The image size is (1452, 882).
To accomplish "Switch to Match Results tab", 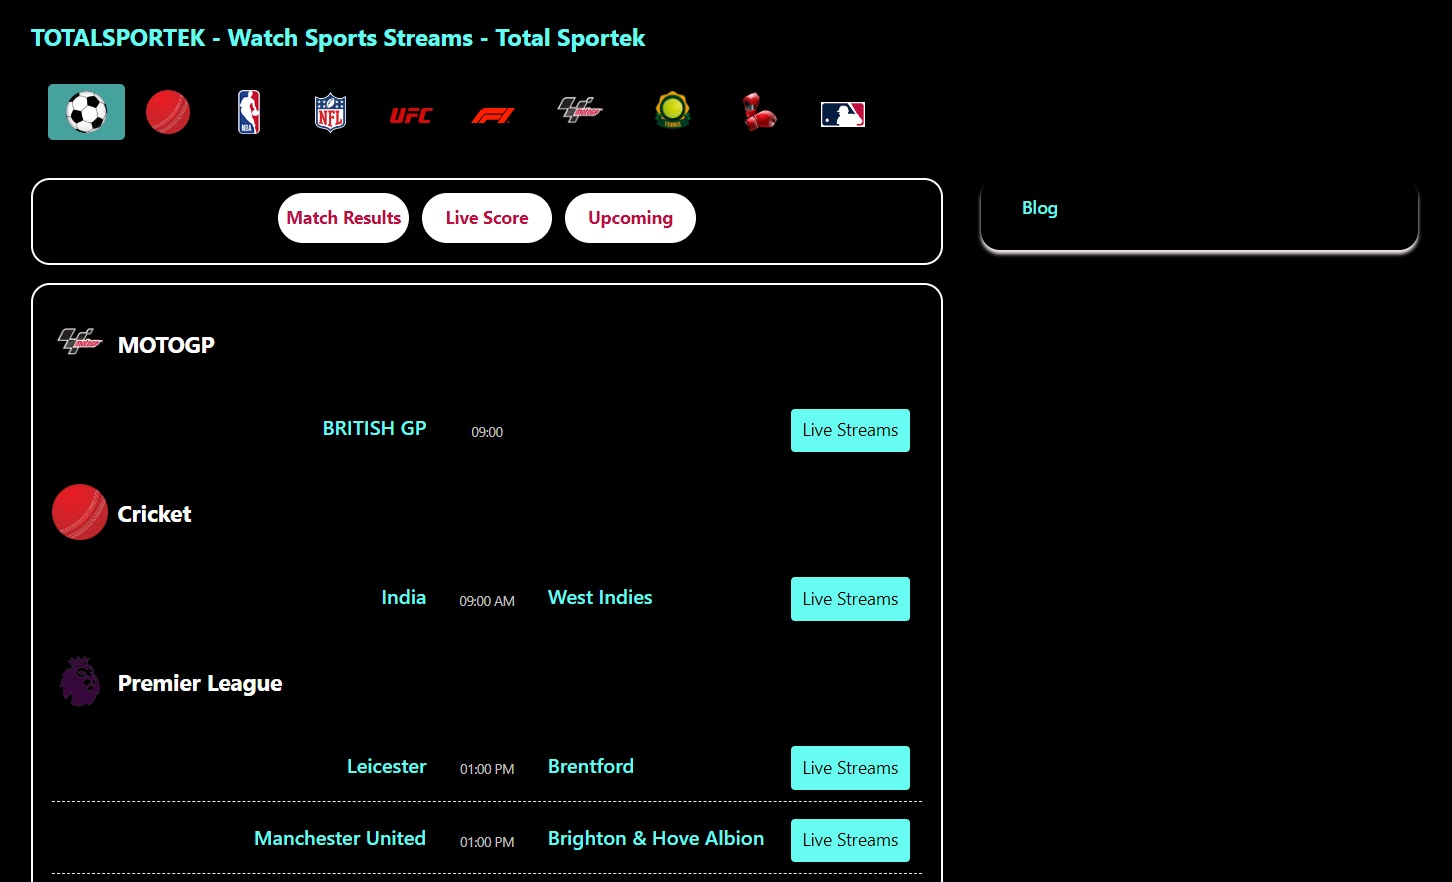I will [x=343, y=218].
